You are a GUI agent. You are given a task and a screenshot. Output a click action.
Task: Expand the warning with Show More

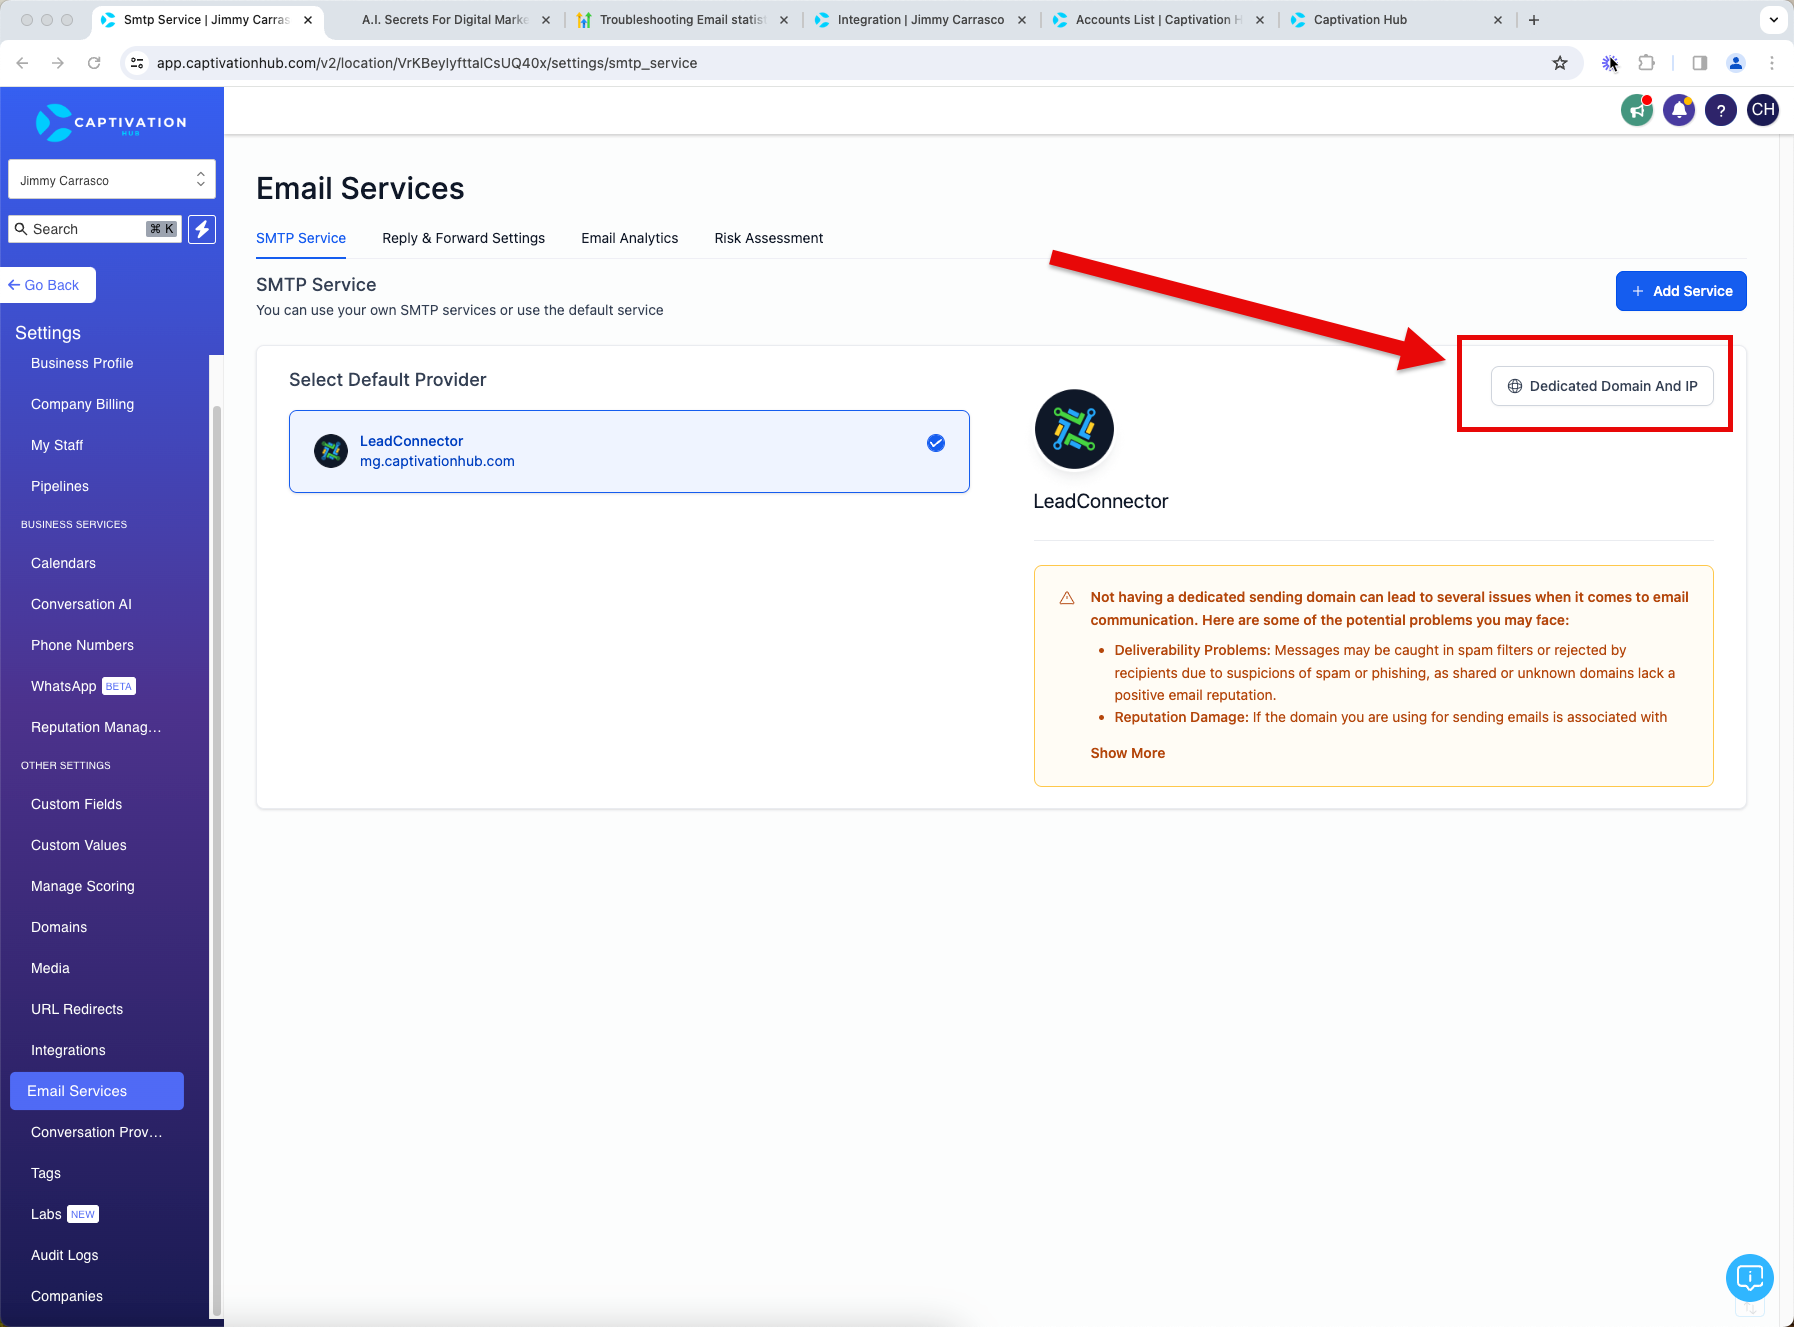1127,753
